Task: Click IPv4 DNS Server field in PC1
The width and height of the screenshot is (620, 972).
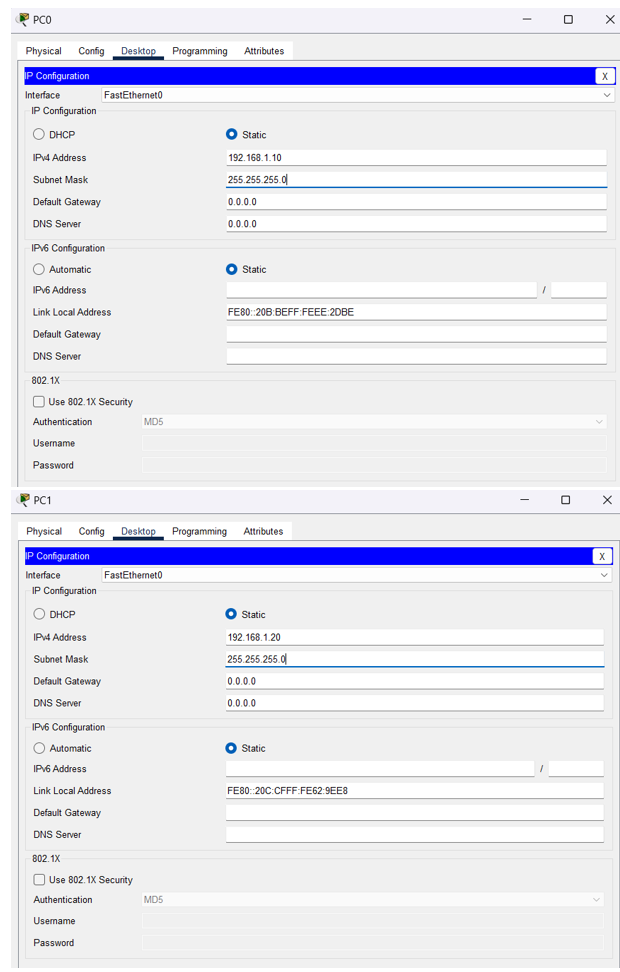Action: (x=415, y=703)
